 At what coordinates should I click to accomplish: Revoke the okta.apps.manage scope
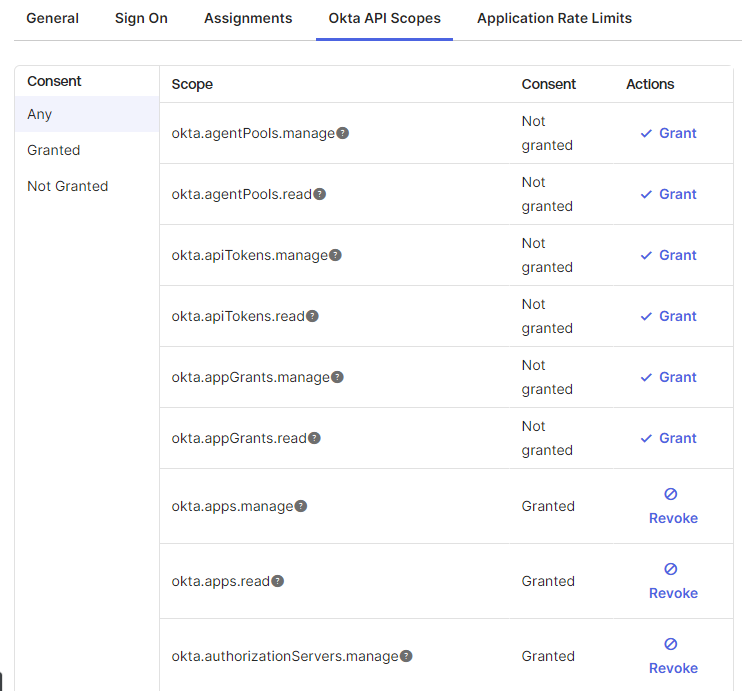click(x=673, y=506)
